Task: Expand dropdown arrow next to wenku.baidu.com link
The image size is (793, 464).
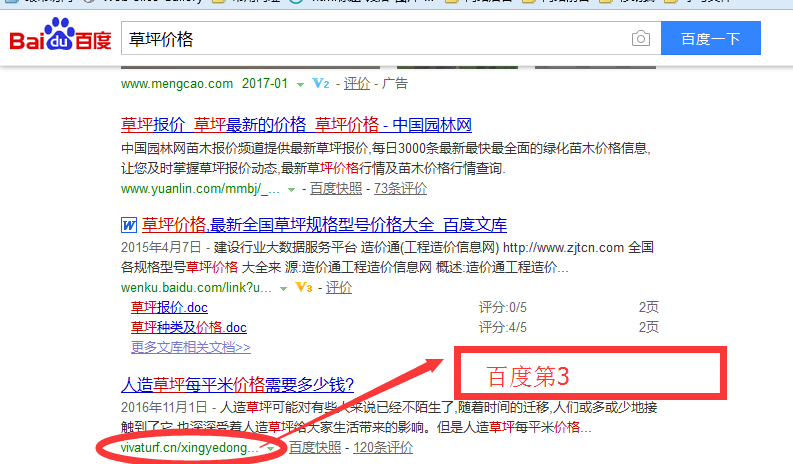Action: (285, 289)
